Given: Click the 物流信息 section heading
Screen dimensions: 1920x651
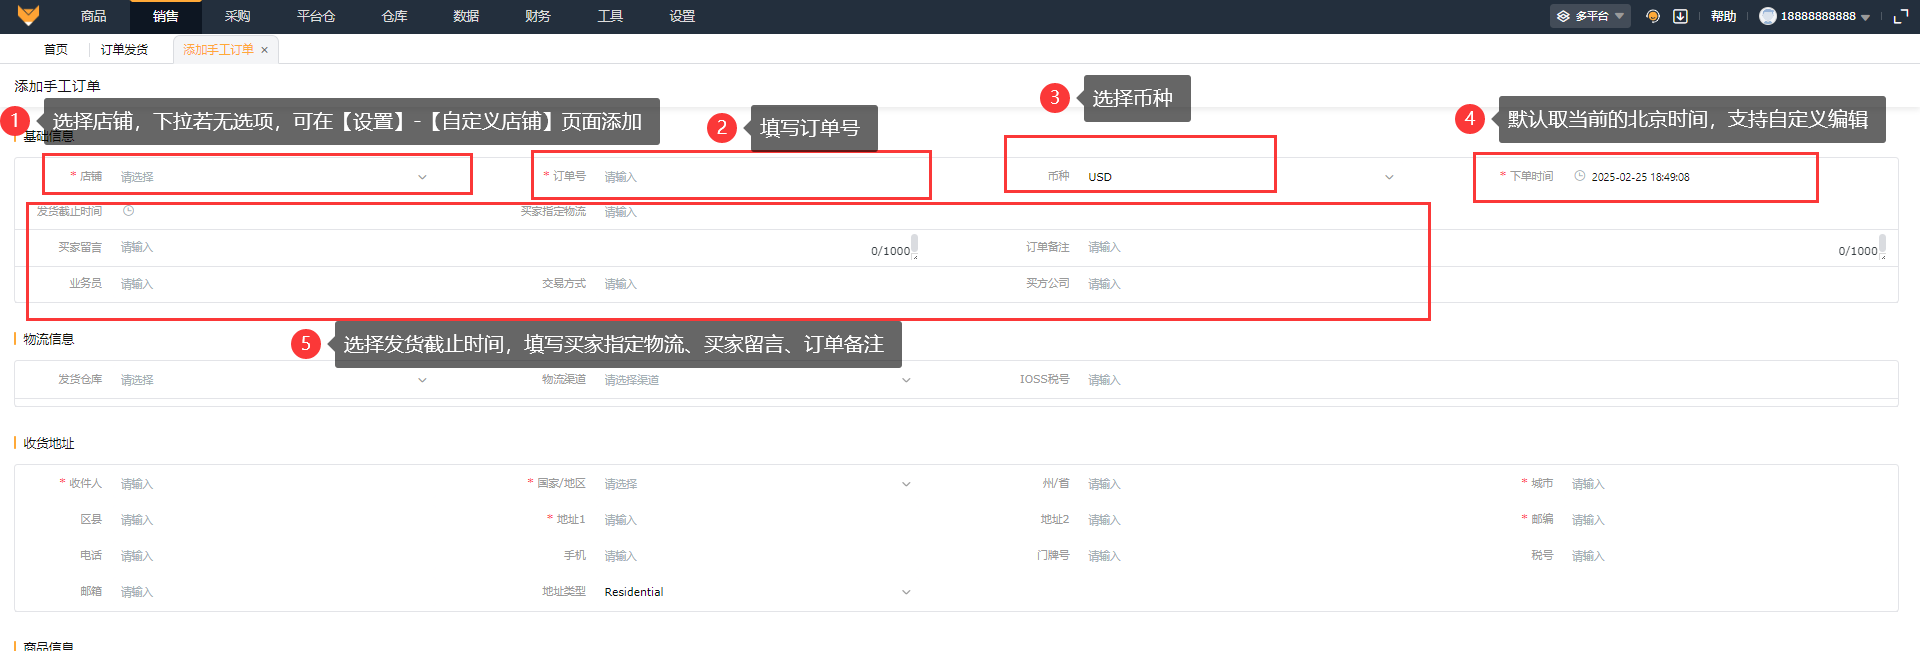Looking at the screenshot, I should 49,339.
